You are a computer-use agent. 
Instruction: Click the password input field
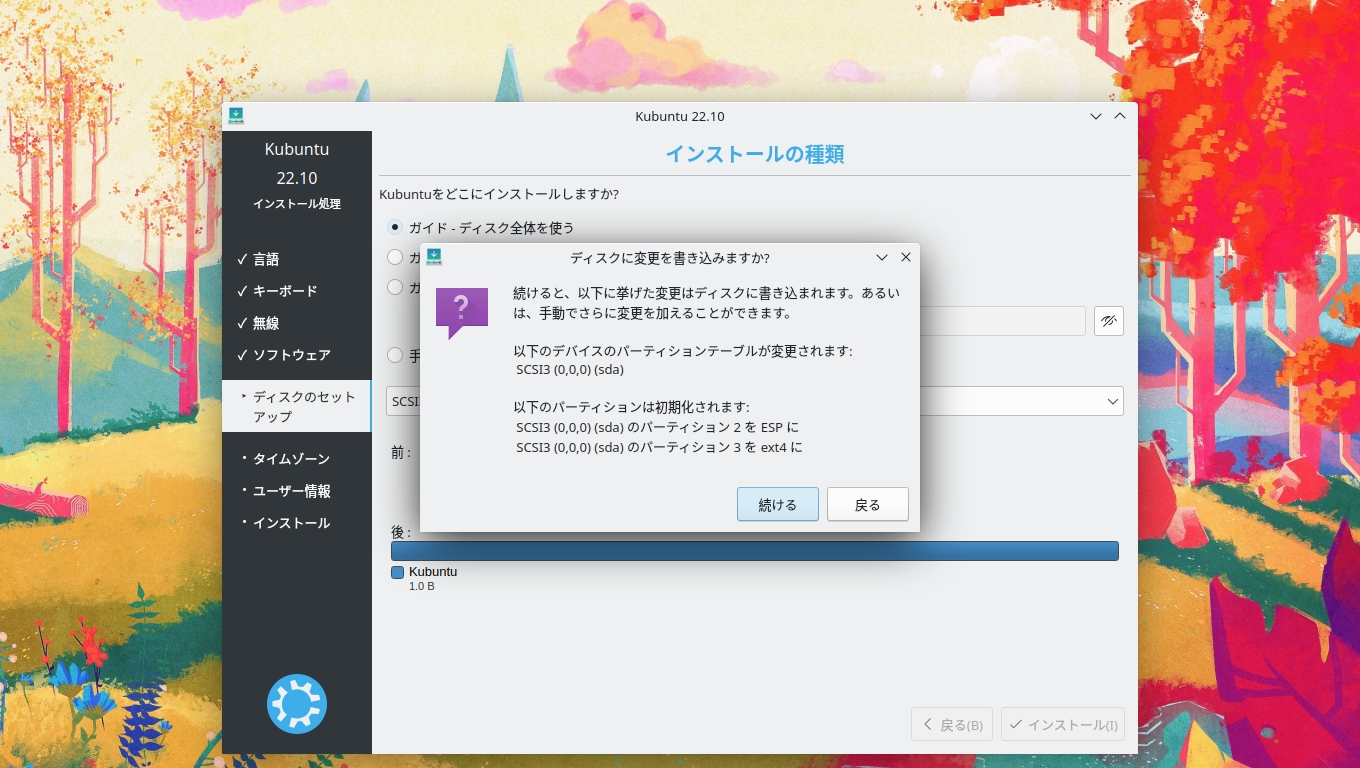pyautogui.click(x=1002, y=321)
